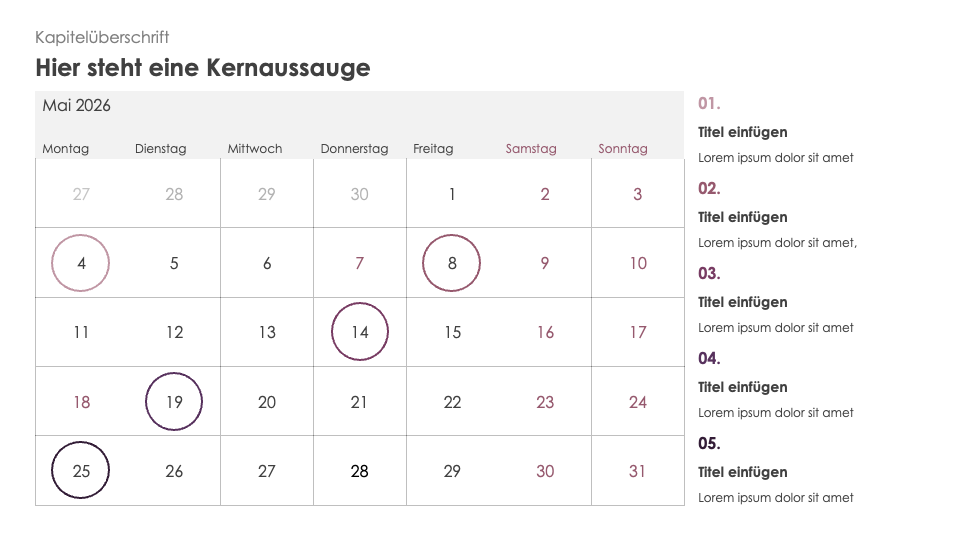Click the Samstag weekday label
Screen dimensions: 960x540
point(531,149)
